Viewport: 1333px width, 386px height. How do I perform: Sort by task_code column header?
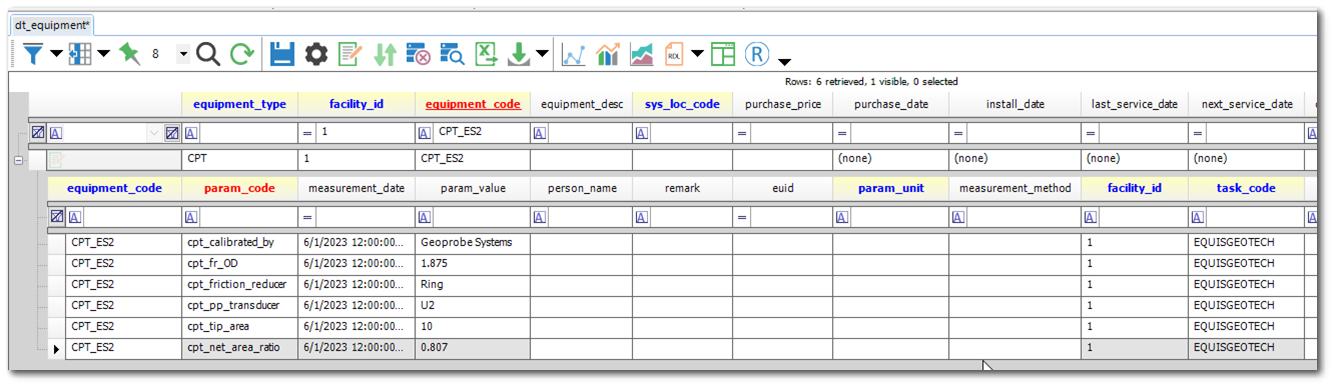click(1246, 188)
